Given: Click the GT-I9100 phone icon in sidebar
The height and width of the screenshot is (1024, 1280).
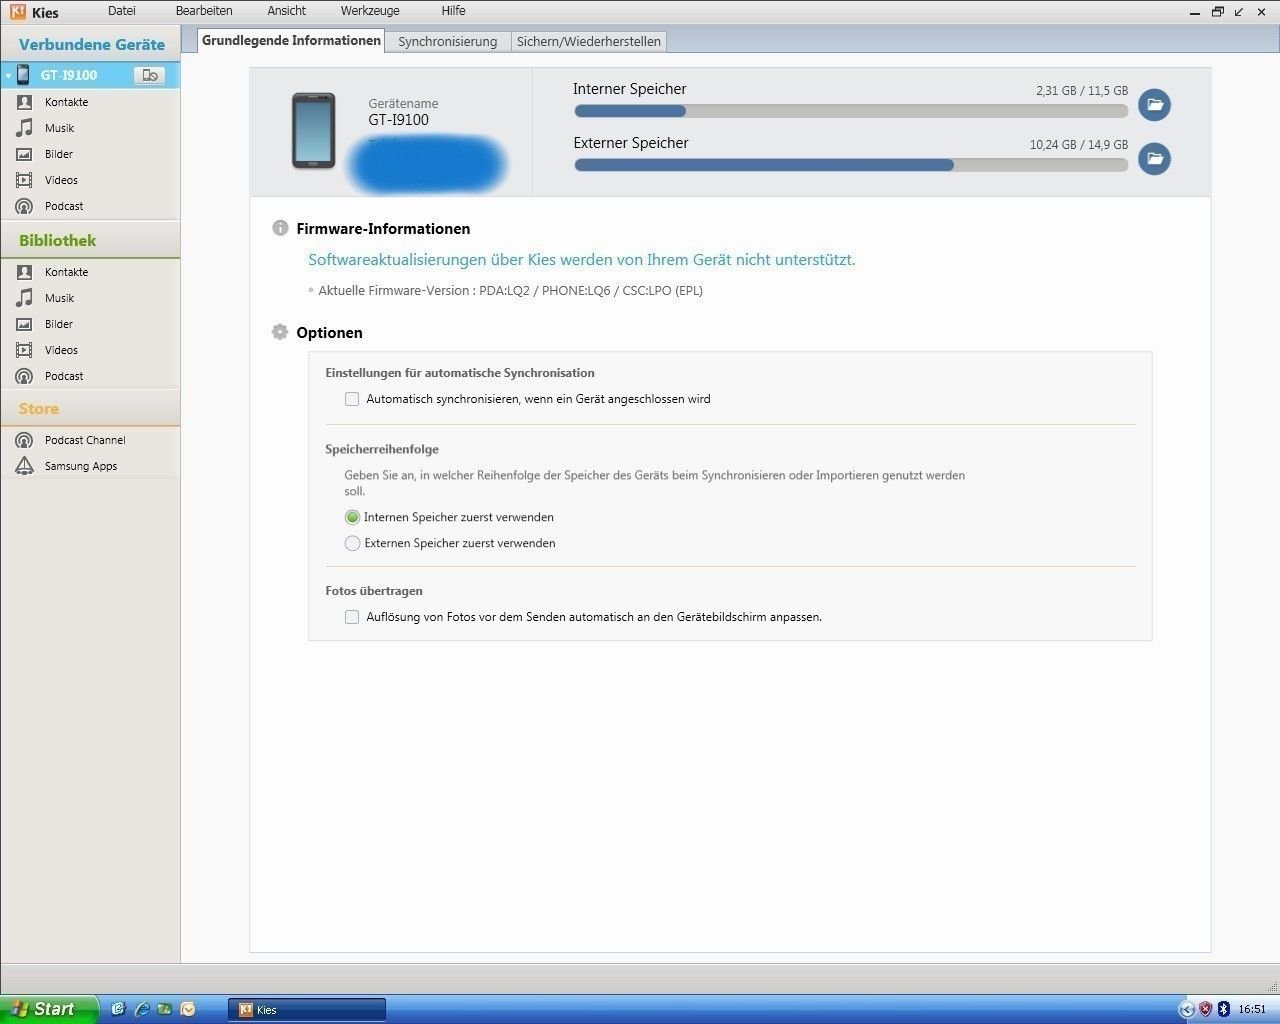Looking at the screenshot, I should click(x=23, y=74).
